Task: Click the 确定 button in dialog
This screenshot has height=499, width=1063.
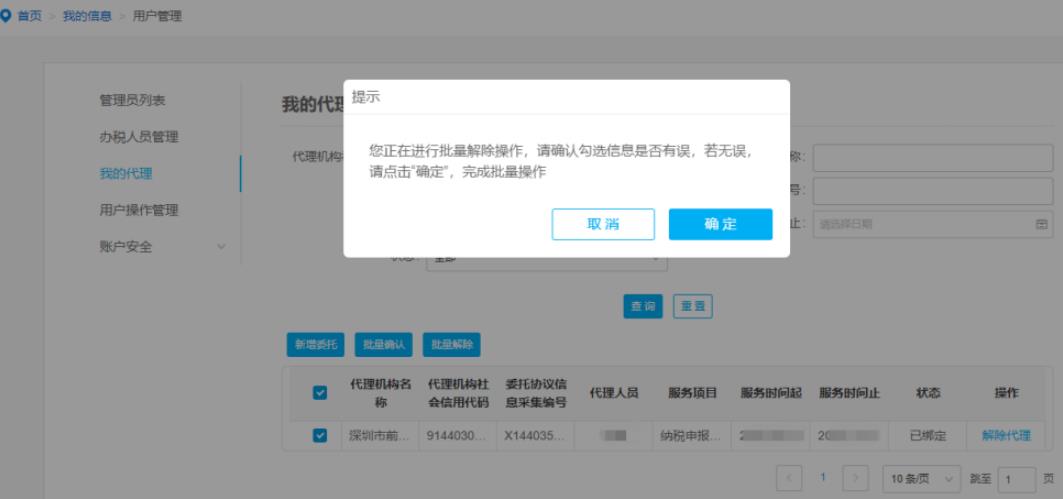Action: point(720,224)
